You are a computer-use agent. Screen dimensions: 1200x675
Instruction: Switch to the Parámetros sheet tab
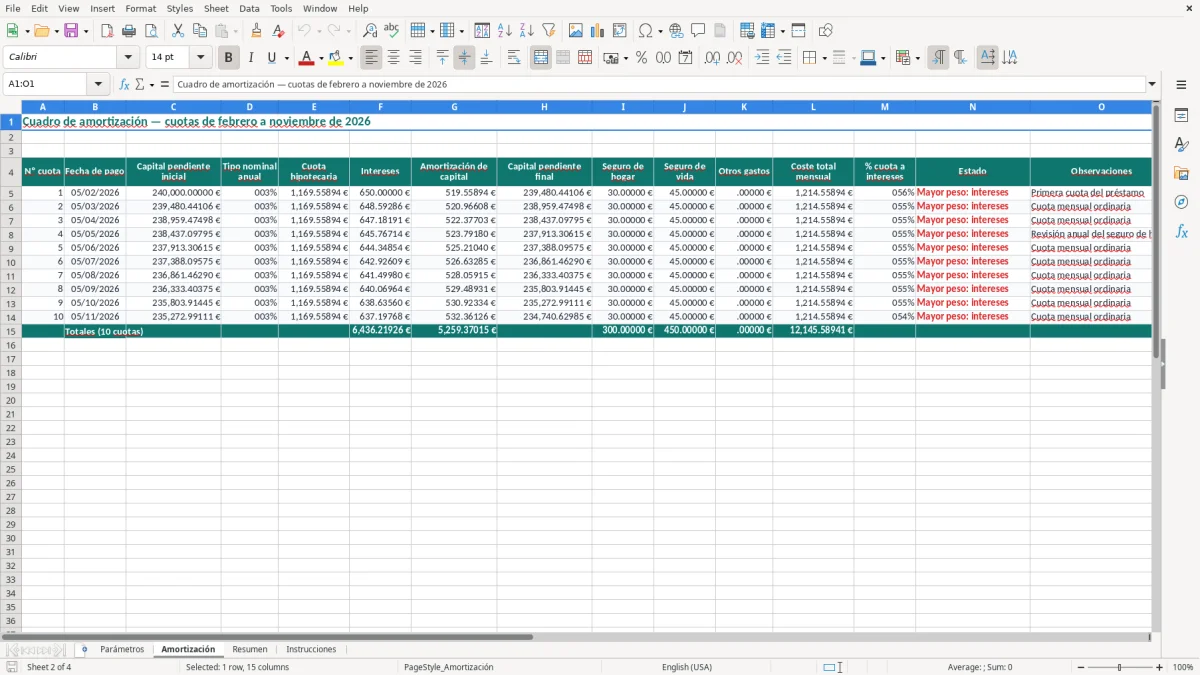[122, 650]
